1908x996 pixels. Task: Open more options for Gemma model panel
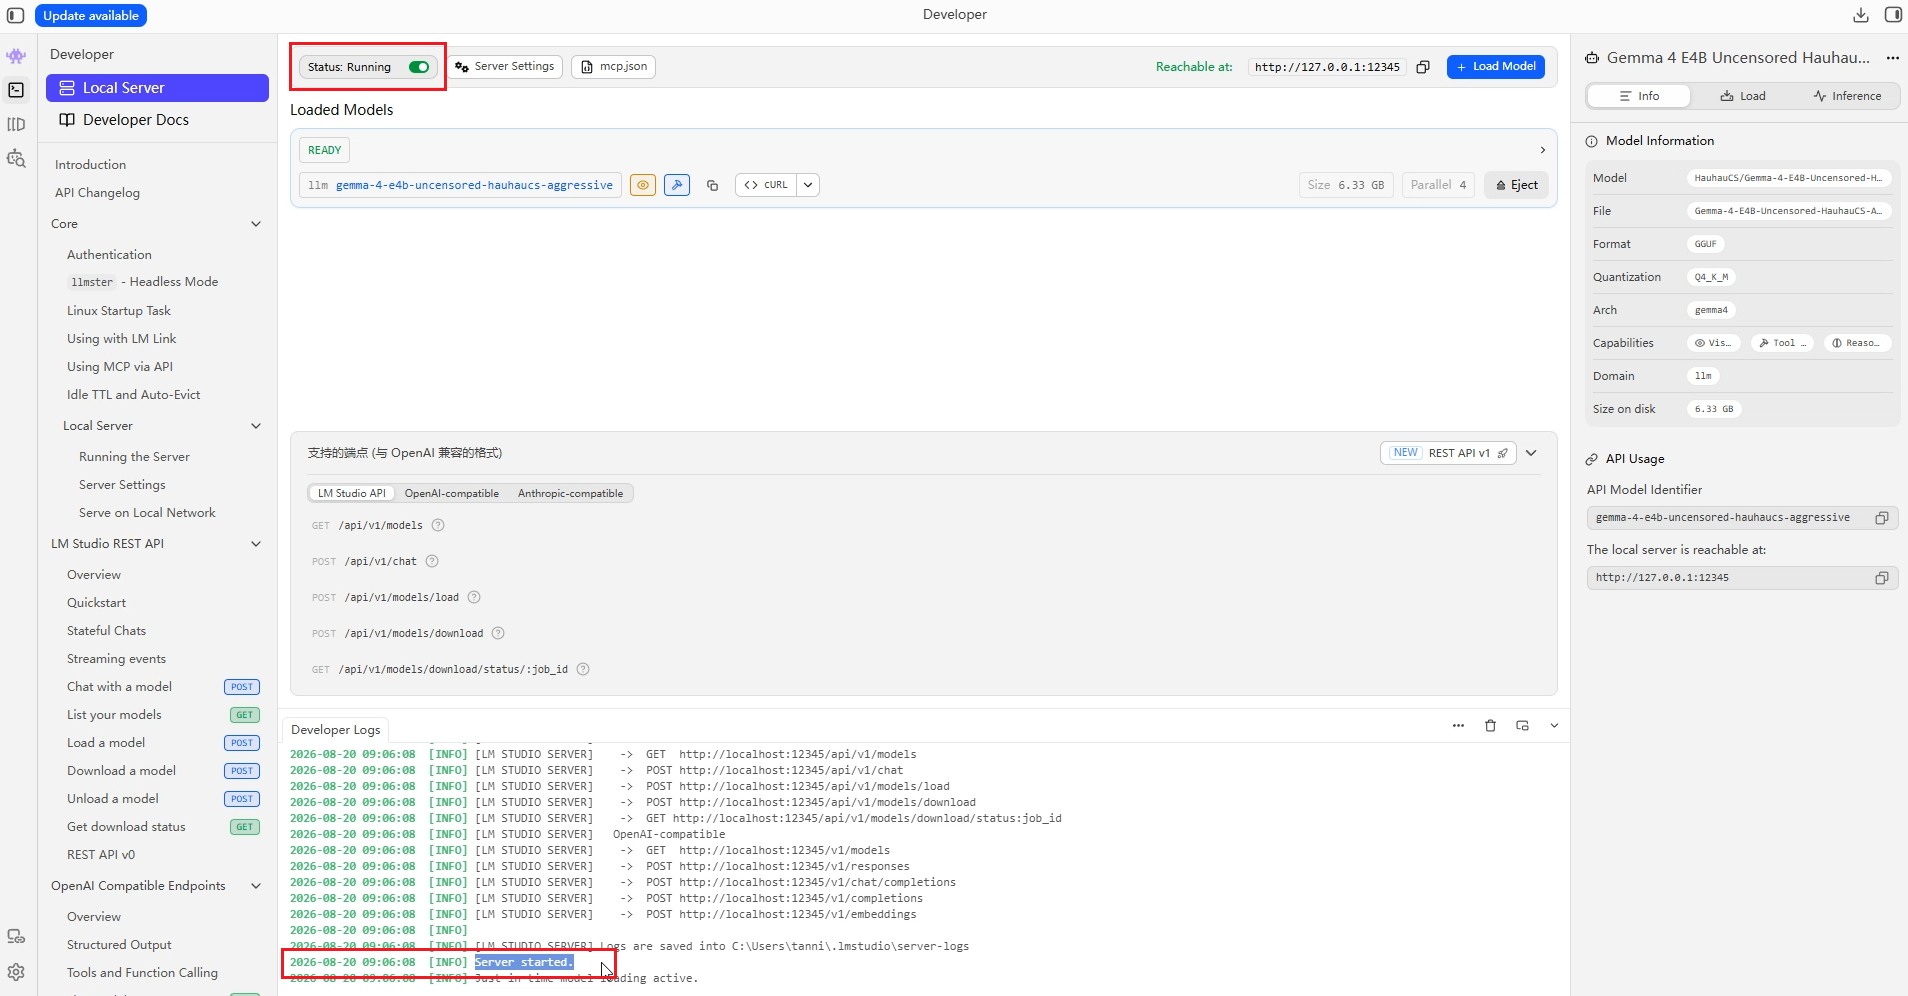[1892, 58]
